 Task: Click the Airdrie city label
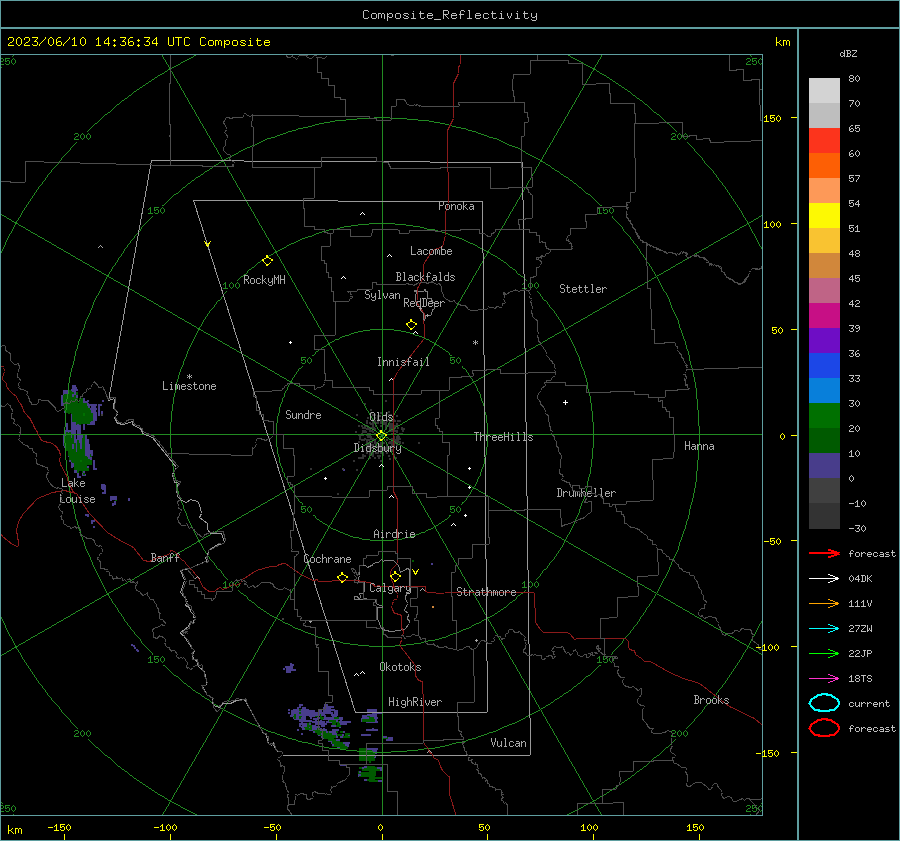coord(394,534)
